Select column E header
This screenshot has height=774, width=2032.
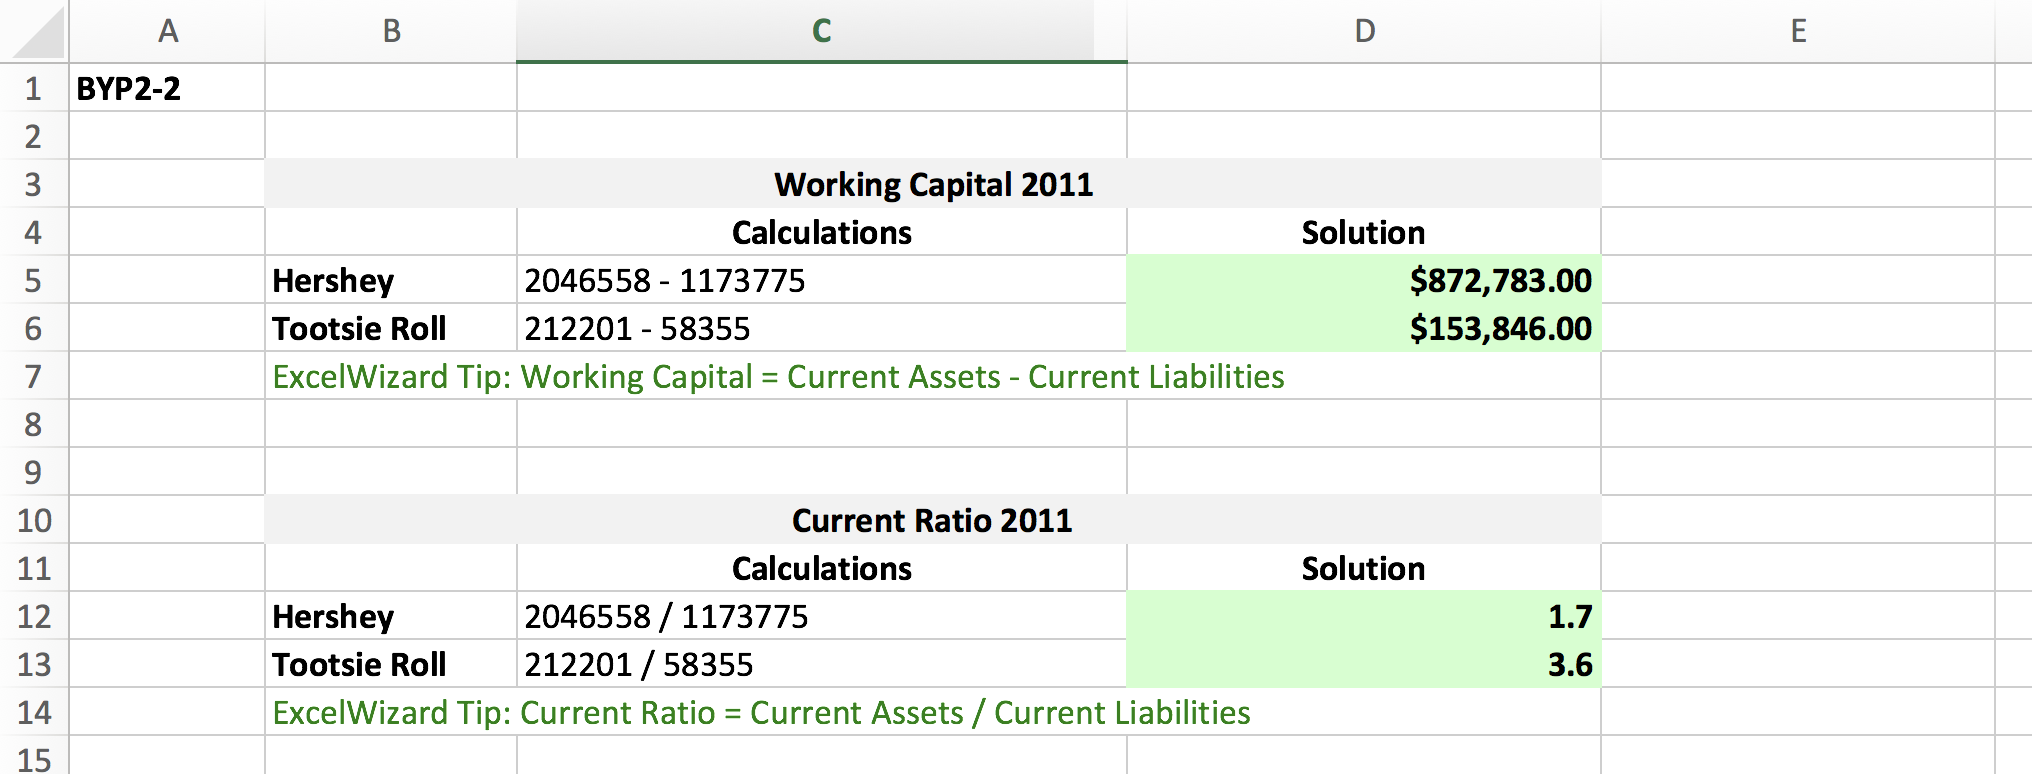[1798, 31]
